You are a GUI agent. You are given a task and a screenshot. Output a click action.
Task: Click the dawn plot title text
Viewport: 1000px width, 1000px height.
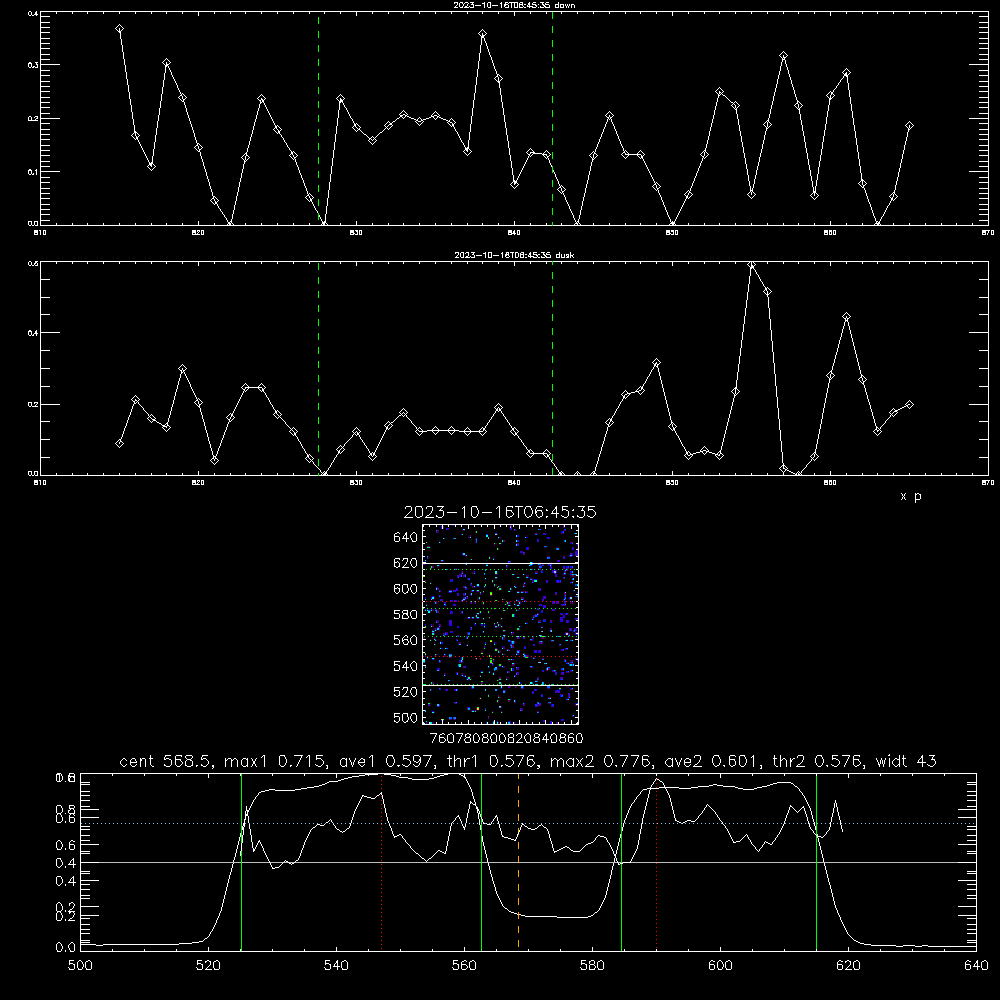point(514,5)
